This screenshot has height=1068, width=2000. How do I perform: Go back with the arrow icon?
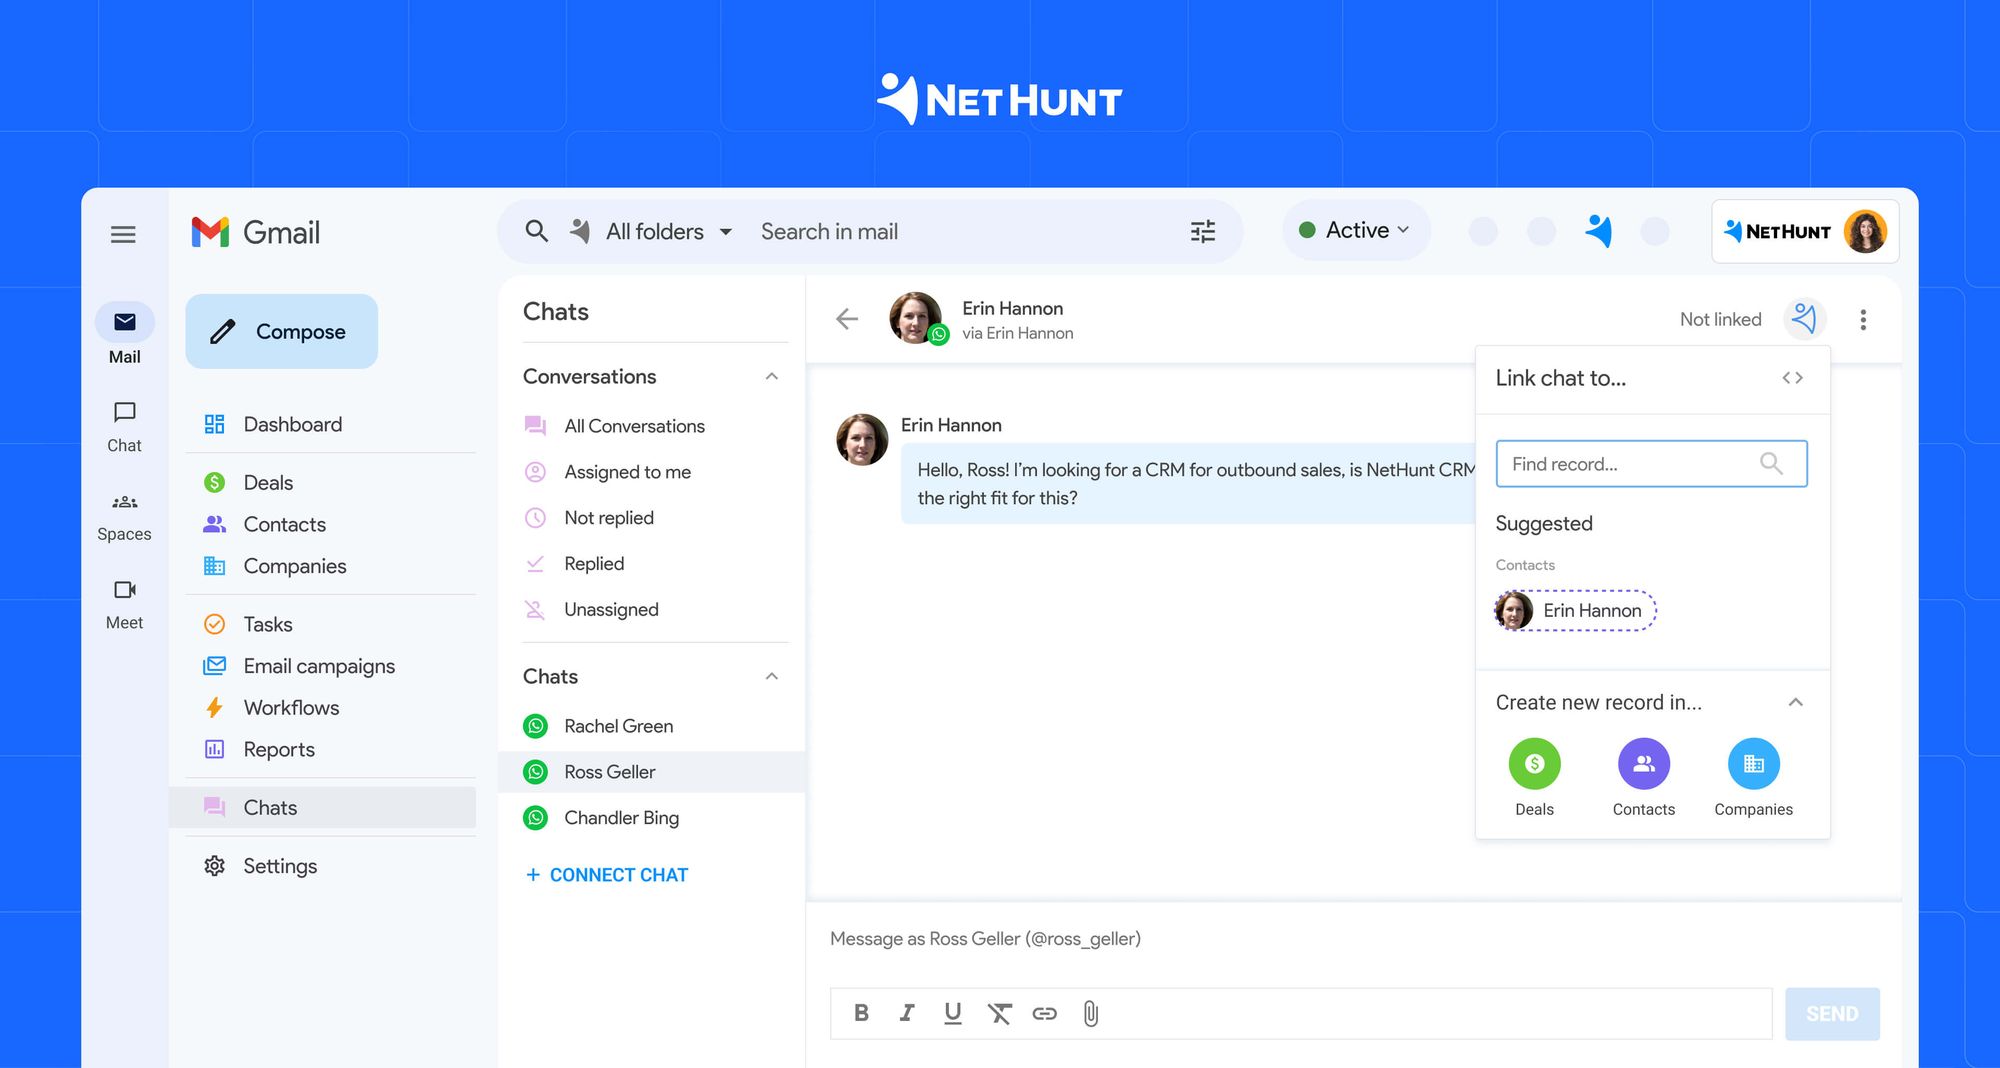tap(847, 319)
